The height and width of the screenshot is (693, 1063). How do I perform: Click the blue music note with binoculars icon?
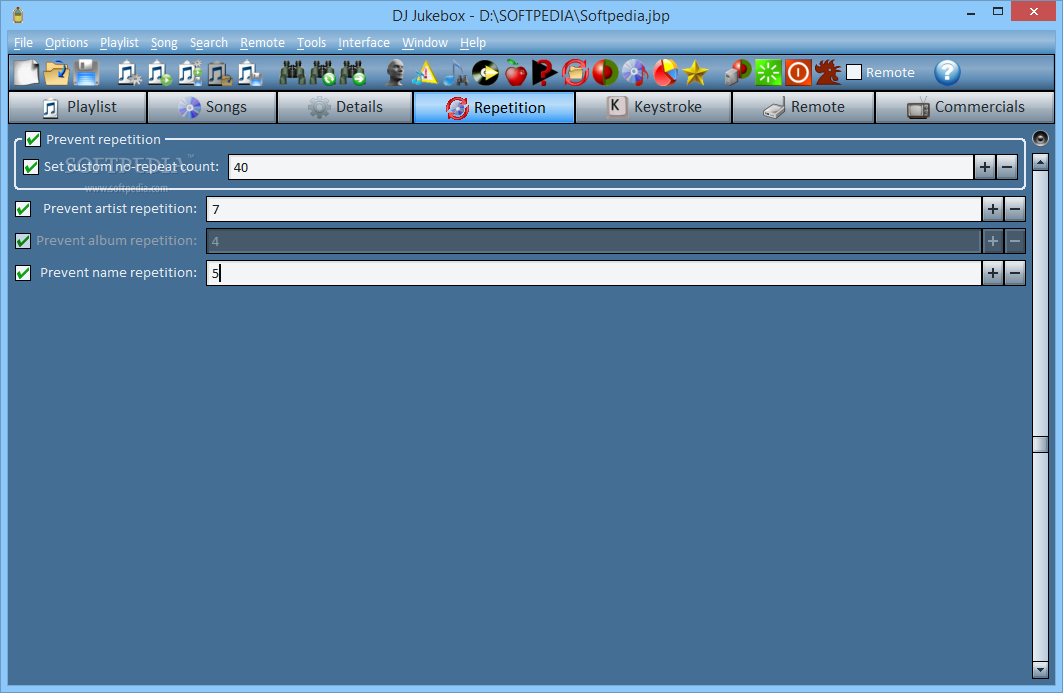tap(455, 73)
